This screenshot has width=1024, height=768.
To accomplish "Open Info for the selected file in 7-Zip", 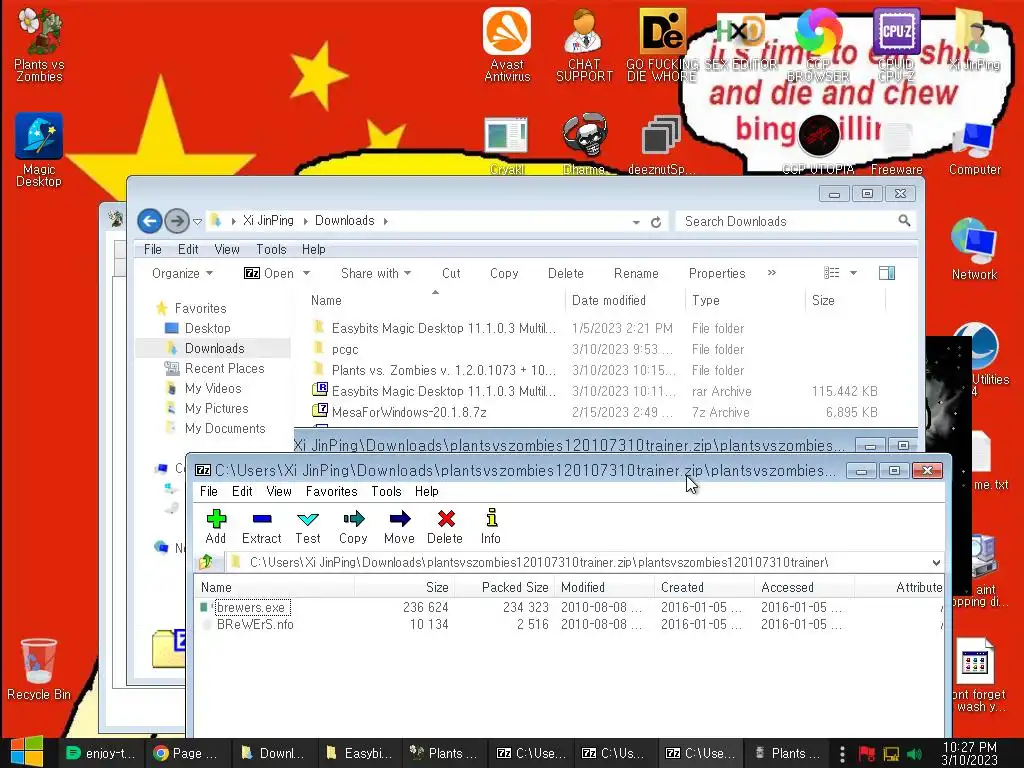I will pyautogui.click(x=491, y=526).
